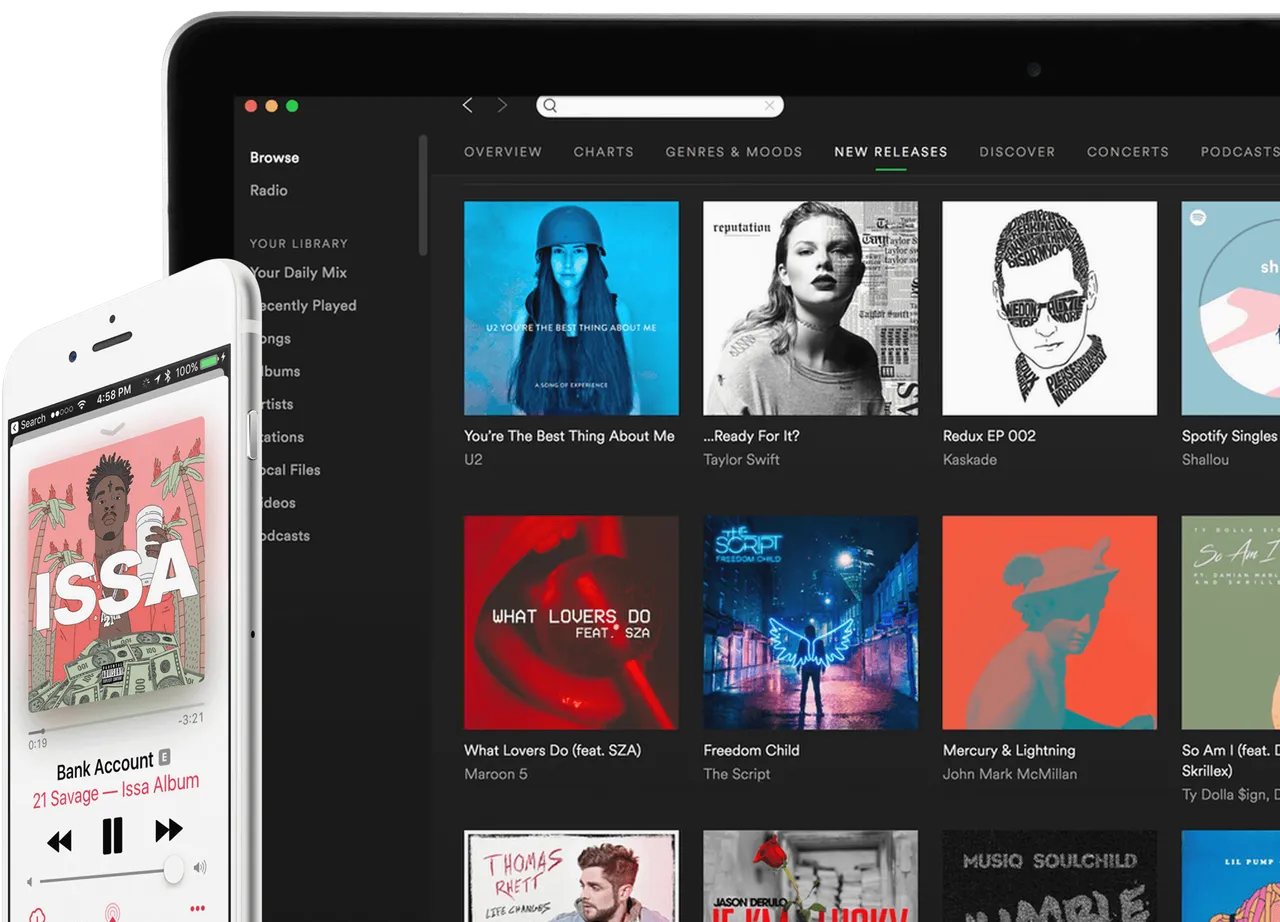This screenshot has height=922, width=1280.
Task: Tap the AirPlay icon on iPhone
Action: pyautogui.click(x=113, y=912)
